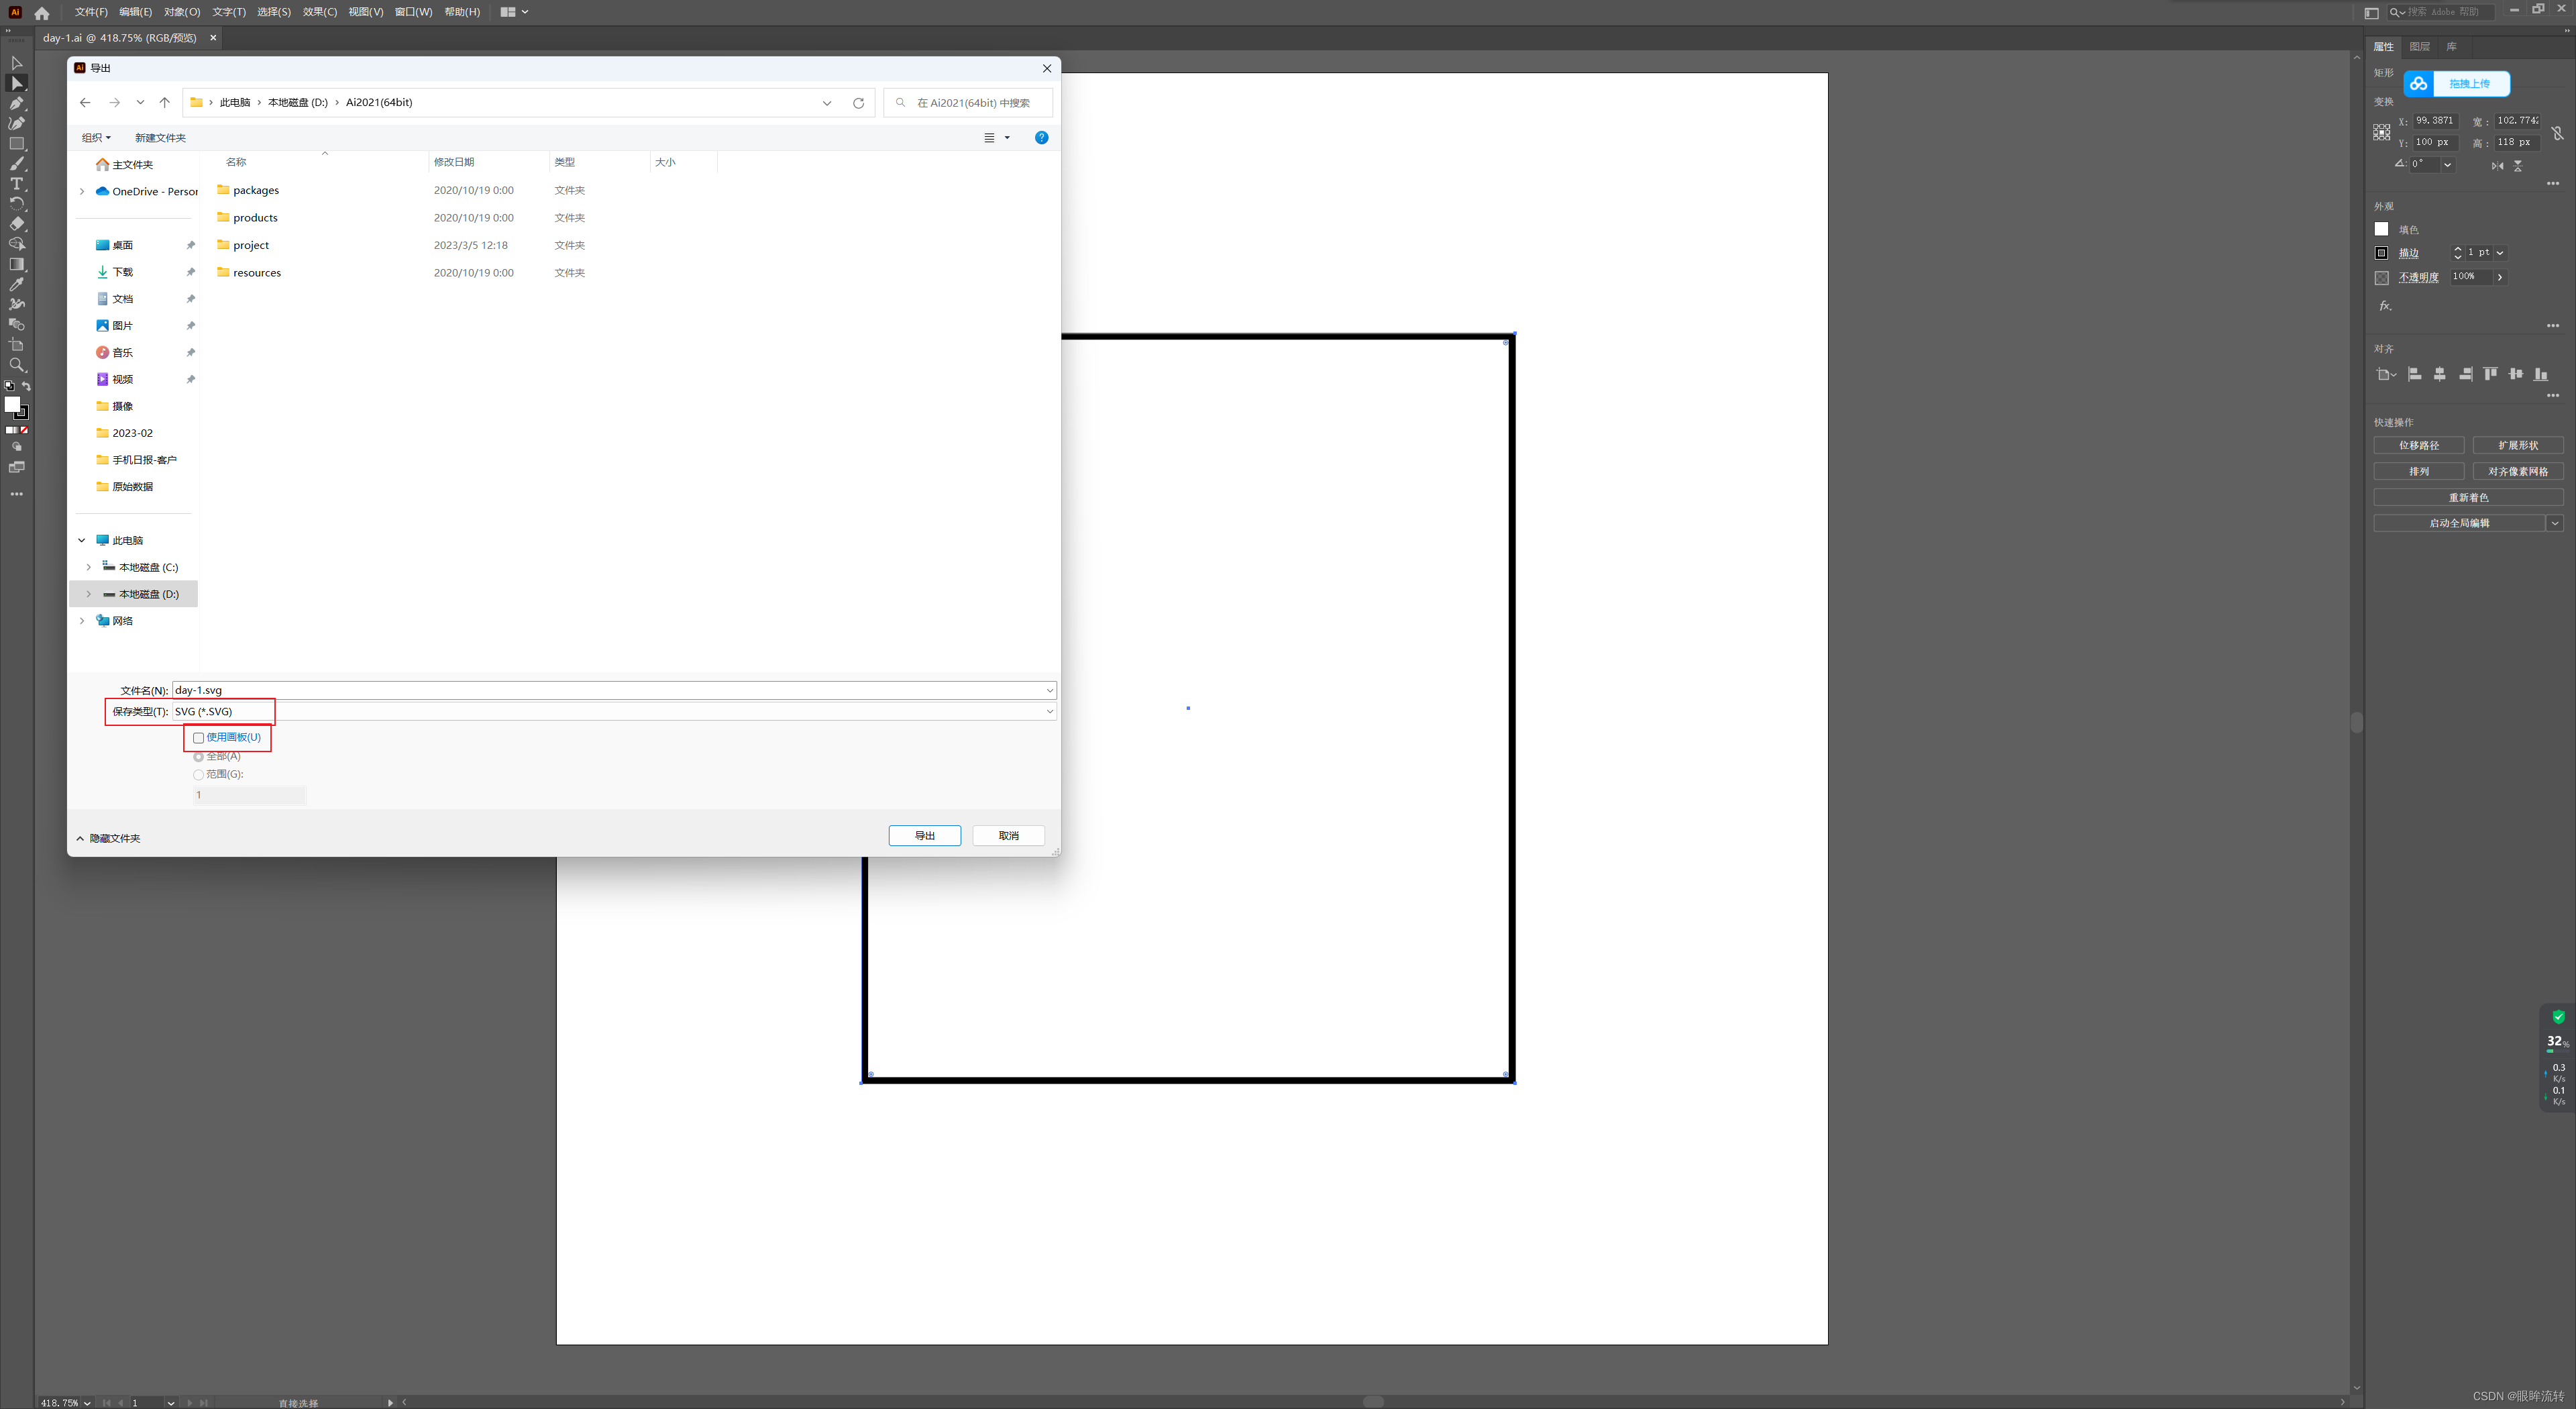This screenshot has height=1409, width=2576.
Task: Select the Shape Builder tool
Action: [17, 244]
